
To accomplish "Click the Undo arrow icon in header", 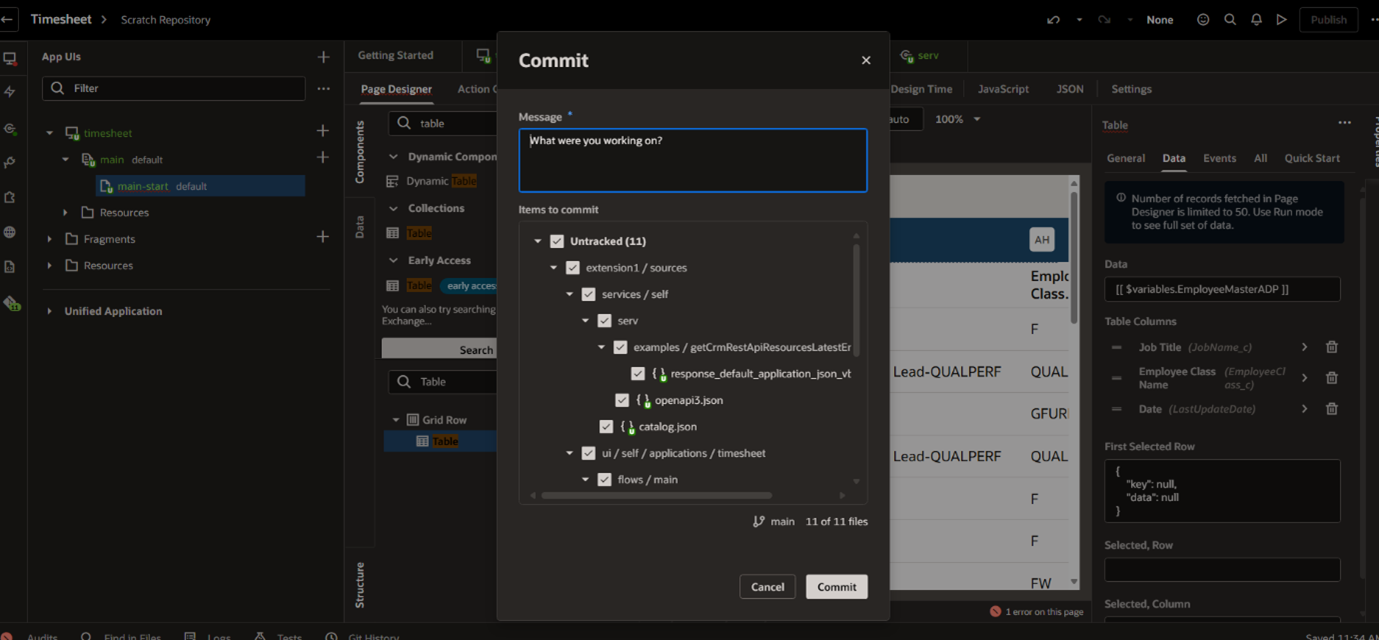I will [x=1053, y=20].
